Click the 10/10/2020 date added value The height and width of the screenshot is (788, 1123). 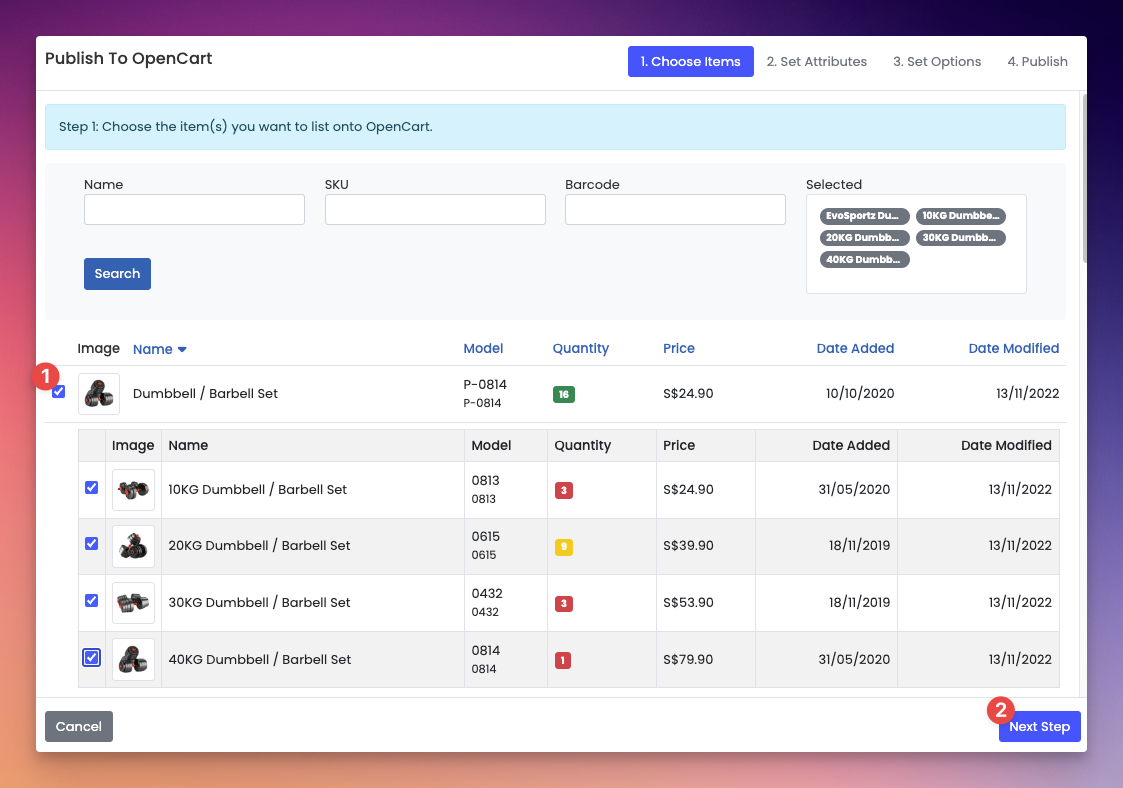(x=860, y=393)
